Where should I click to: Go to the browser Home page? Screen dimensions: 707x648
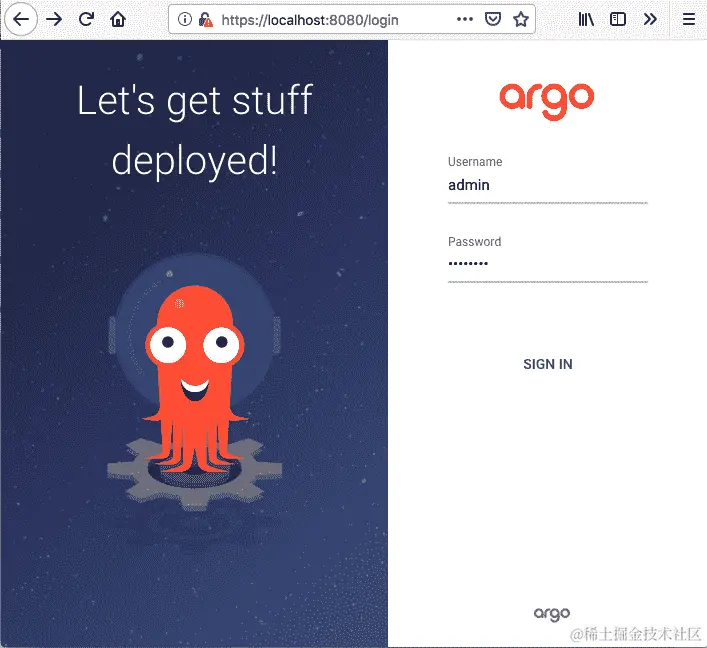click(x=118, y=19)
